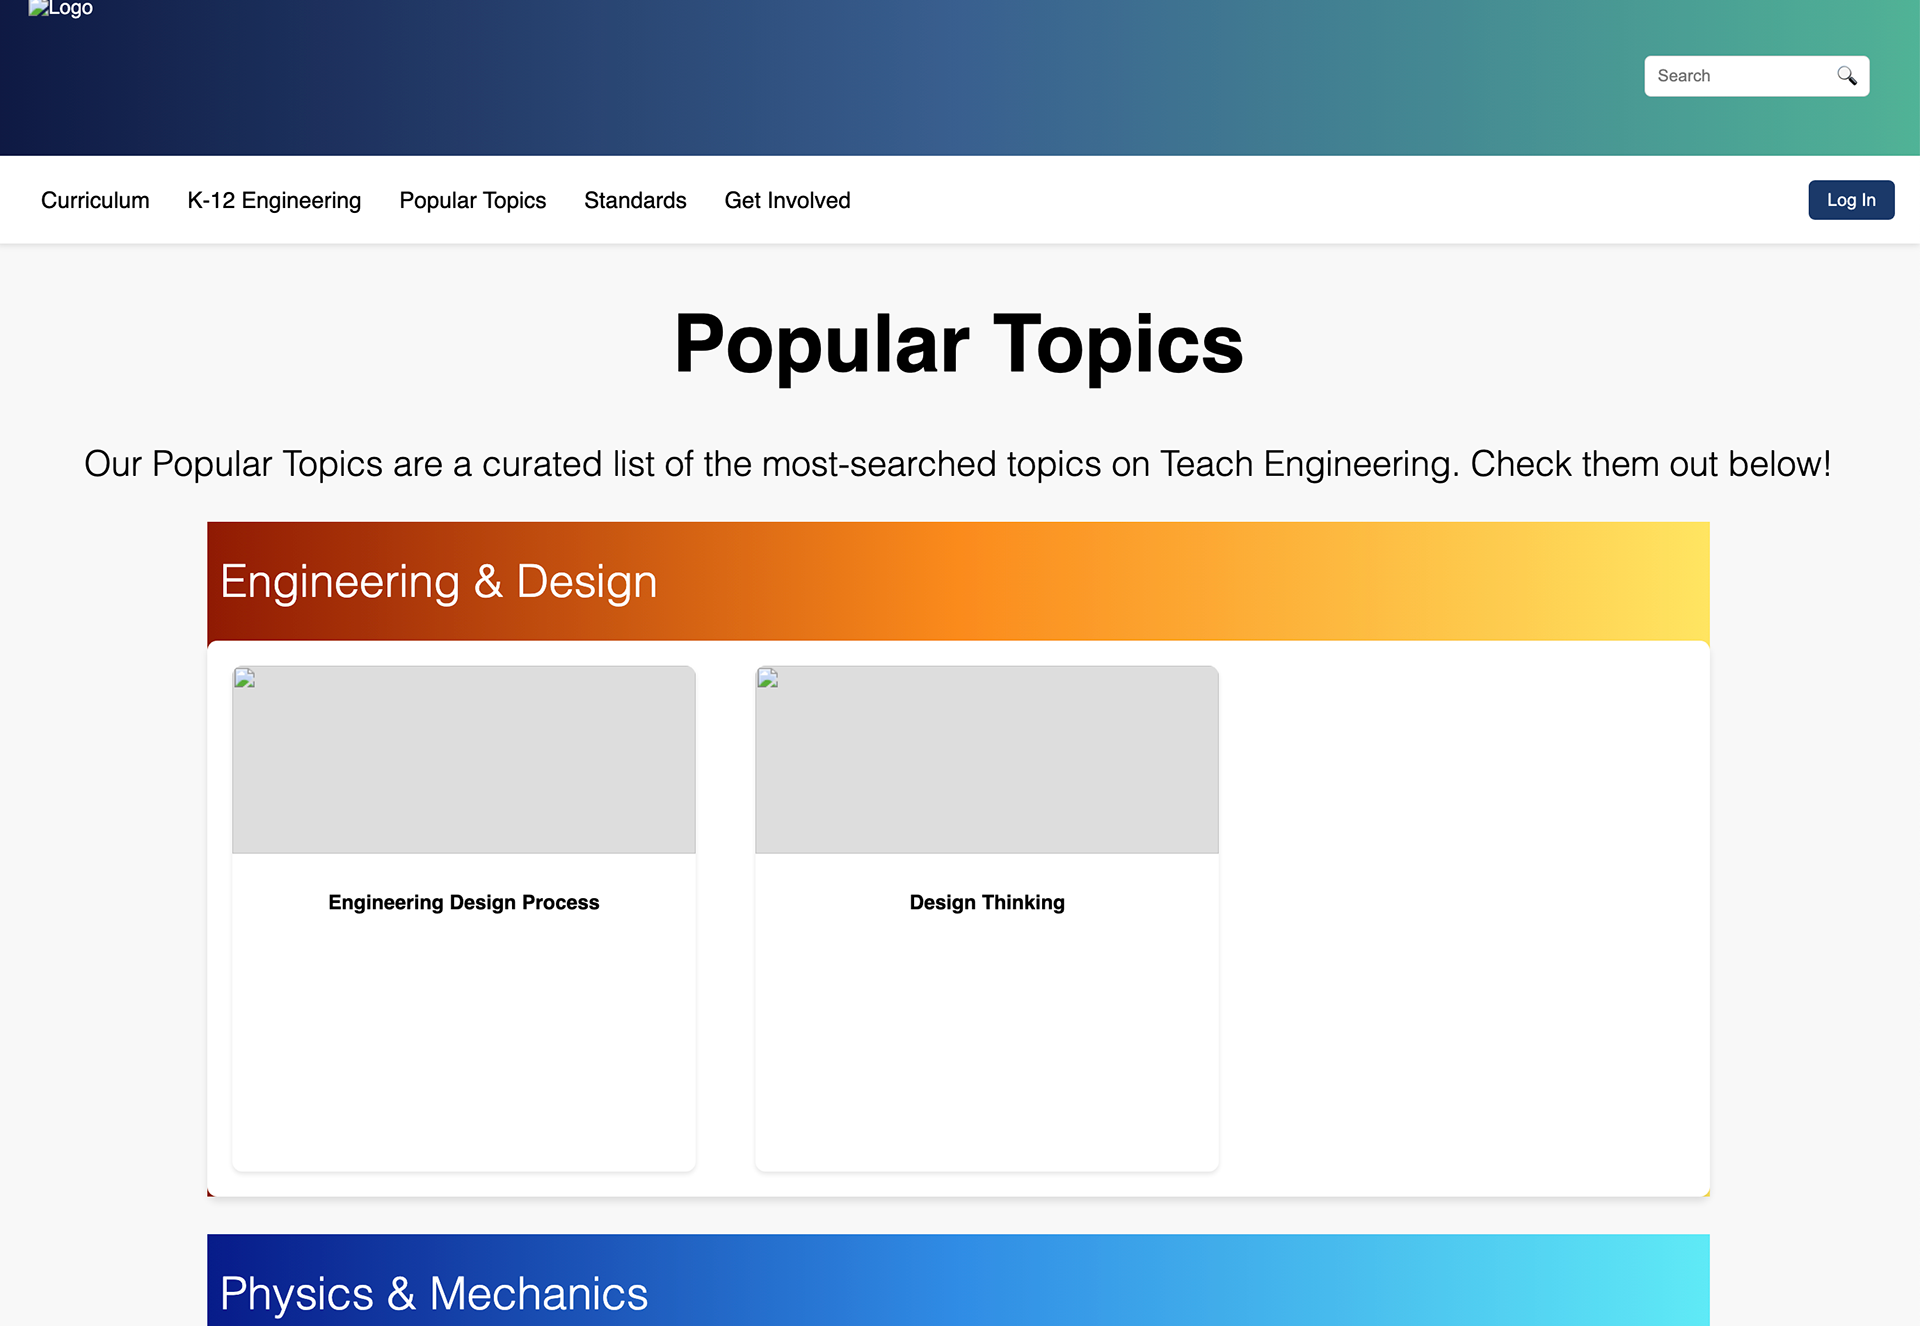Open the Design Thinking card title
Image resolution: width=1920 pixels, height=1326 pixels.
(987, 902)
